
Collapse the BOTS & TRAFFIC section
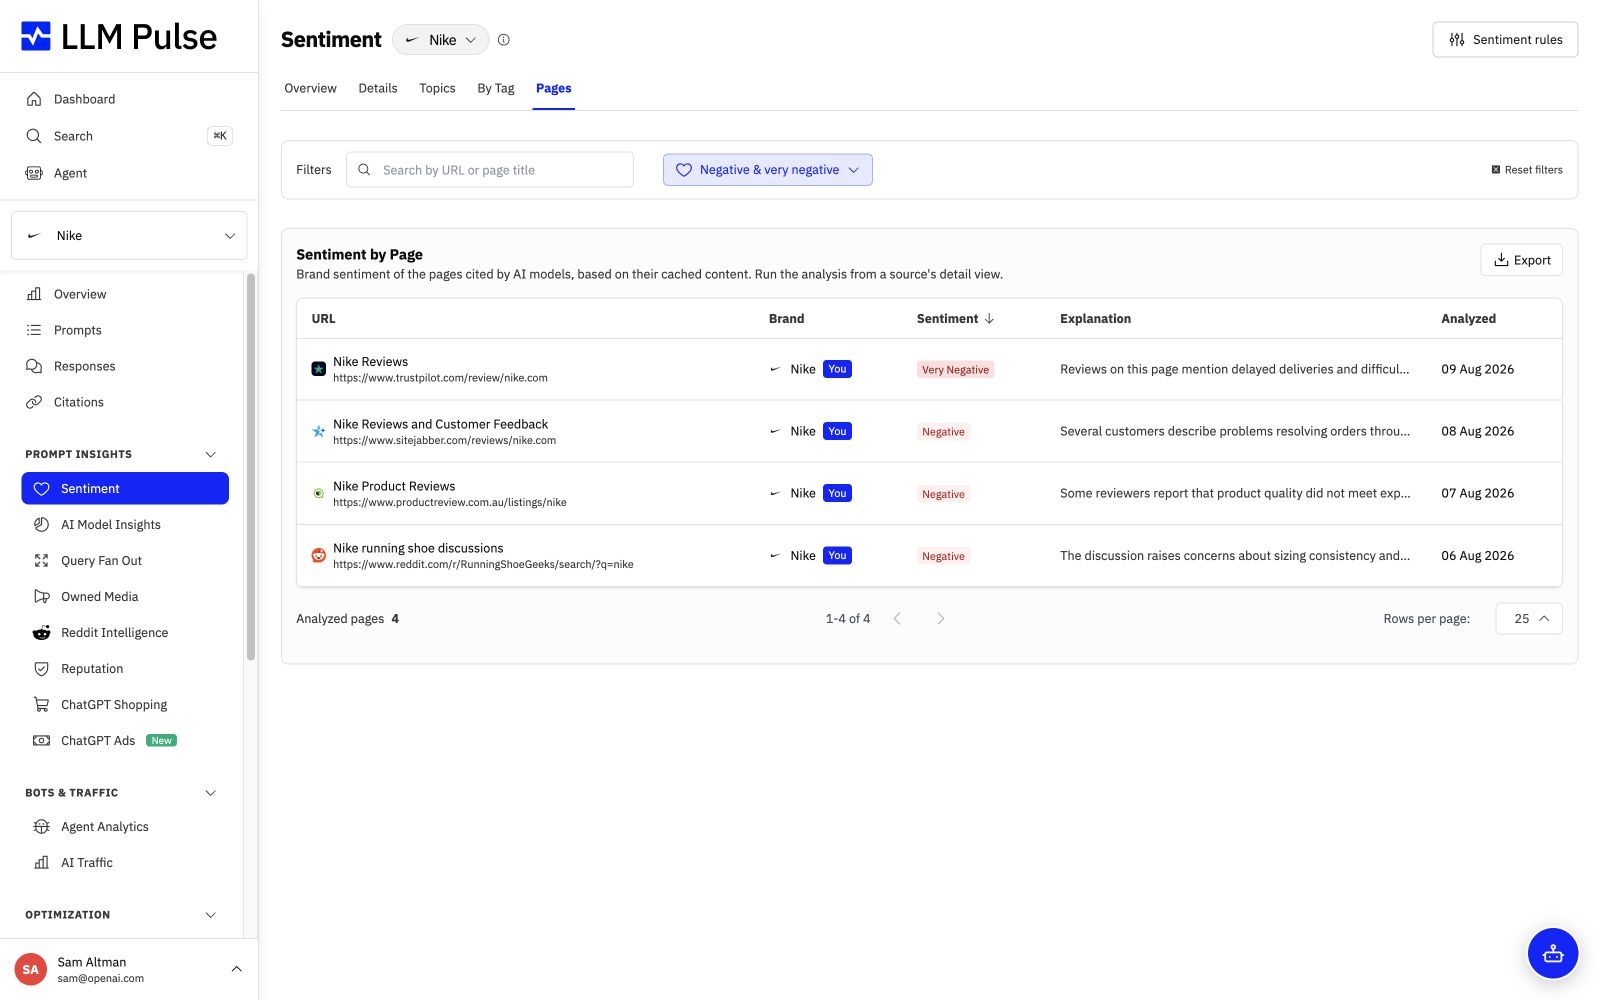210,793
